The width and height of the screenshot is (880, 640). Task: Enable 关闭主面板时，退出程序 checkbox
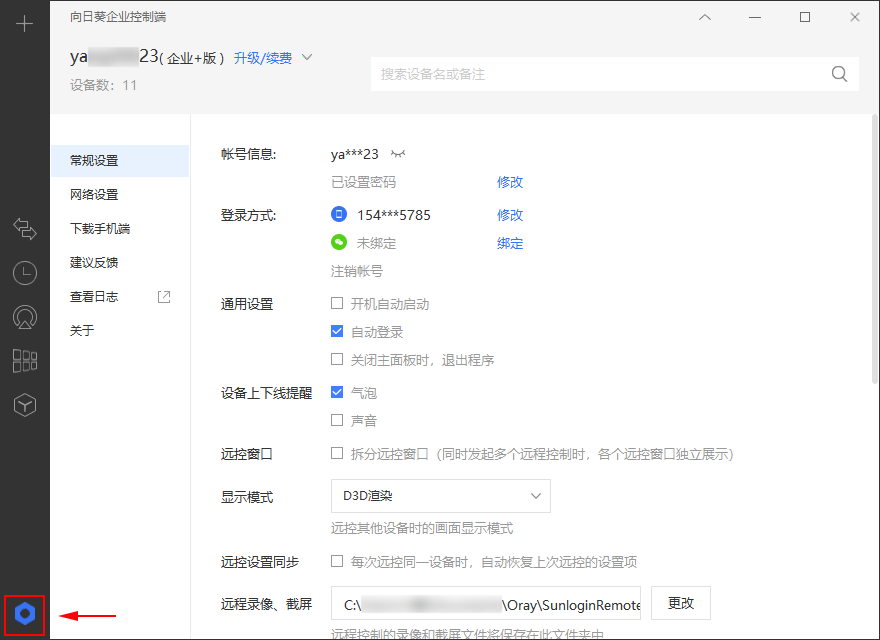tap(337, 359)
